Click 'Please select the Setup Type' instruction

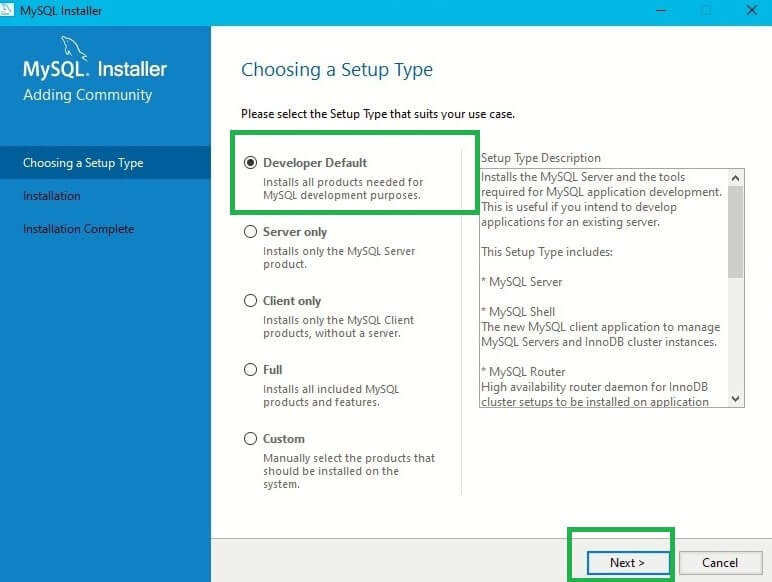click(378, 114)
